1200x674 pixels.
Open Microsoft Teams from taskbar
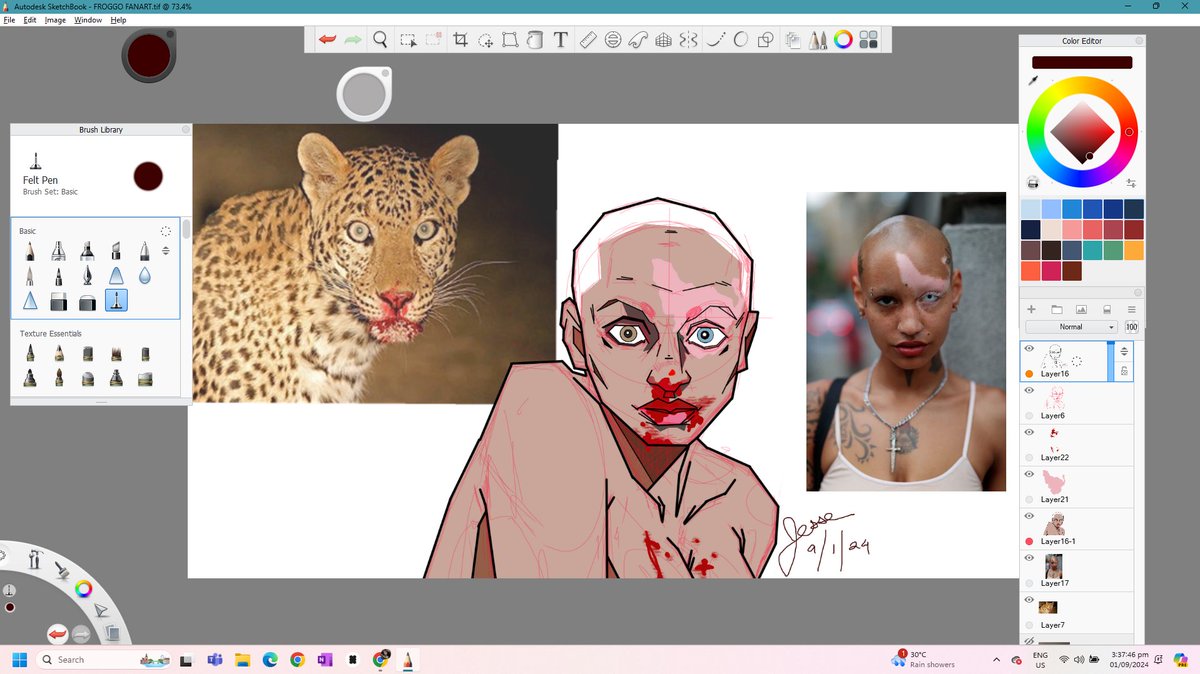point(213,660)
